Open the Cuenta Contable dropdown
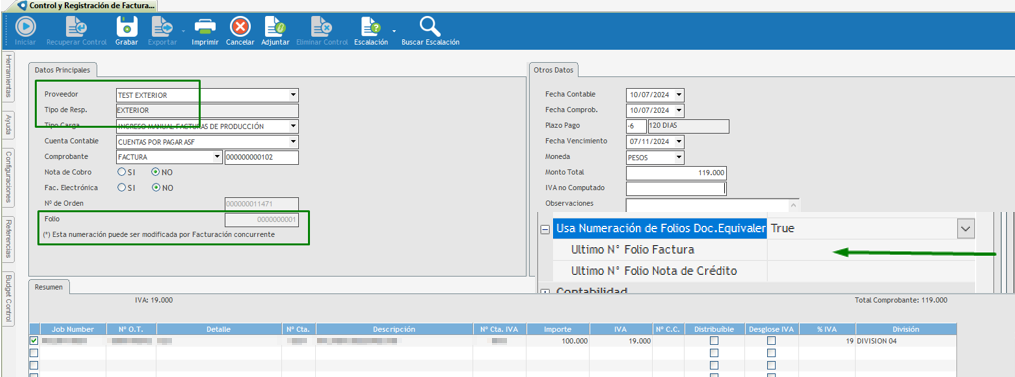The height and width of the screenshot is (377, 1015). pyautogui.click(x=293, y=141)
